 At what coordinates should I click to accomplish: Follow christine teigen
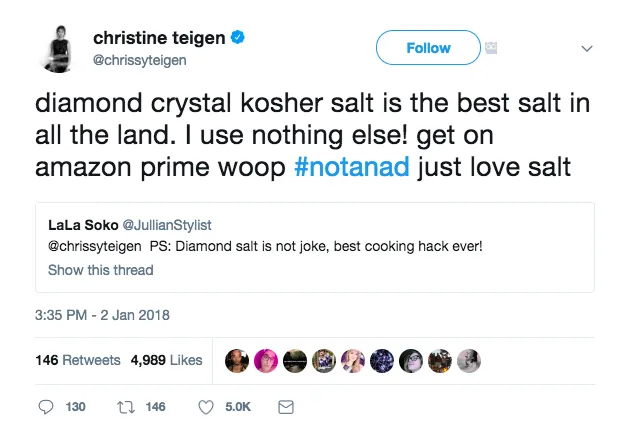(427, 48)
